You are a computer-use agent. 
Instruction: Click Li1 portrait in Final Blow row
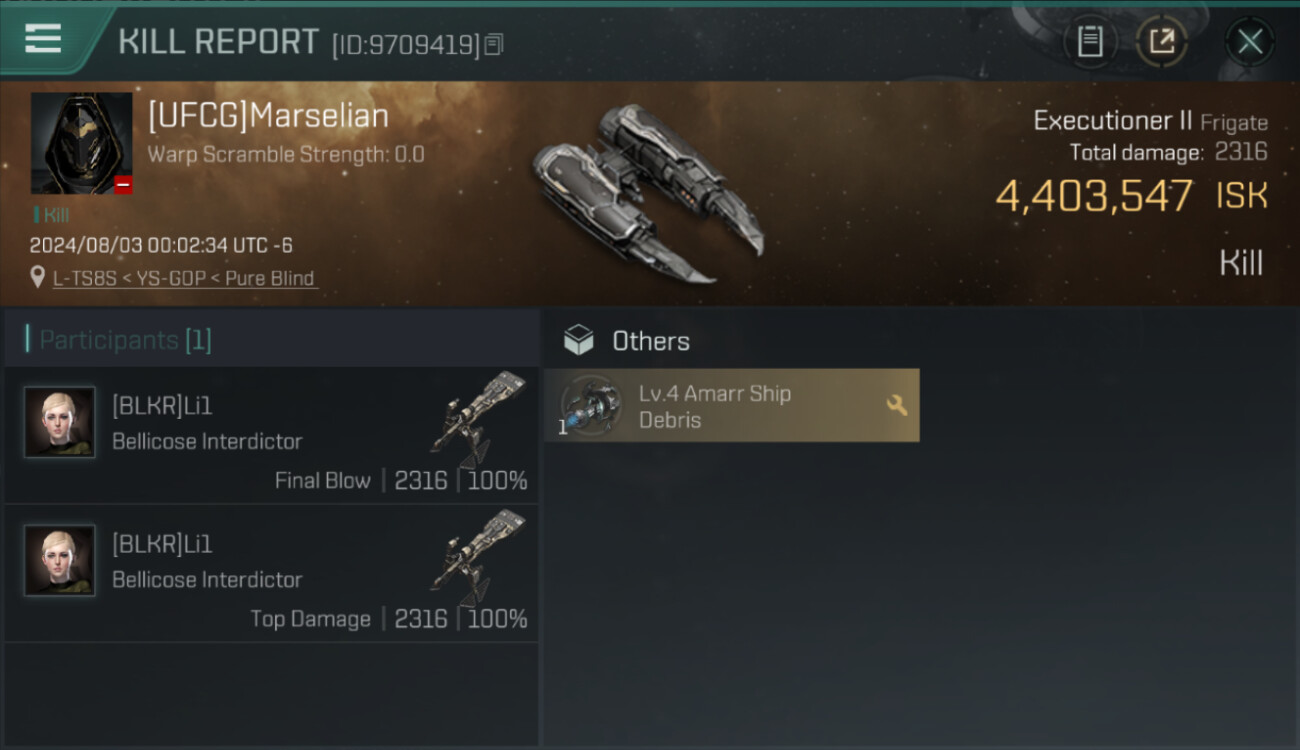tap(60, 422)
